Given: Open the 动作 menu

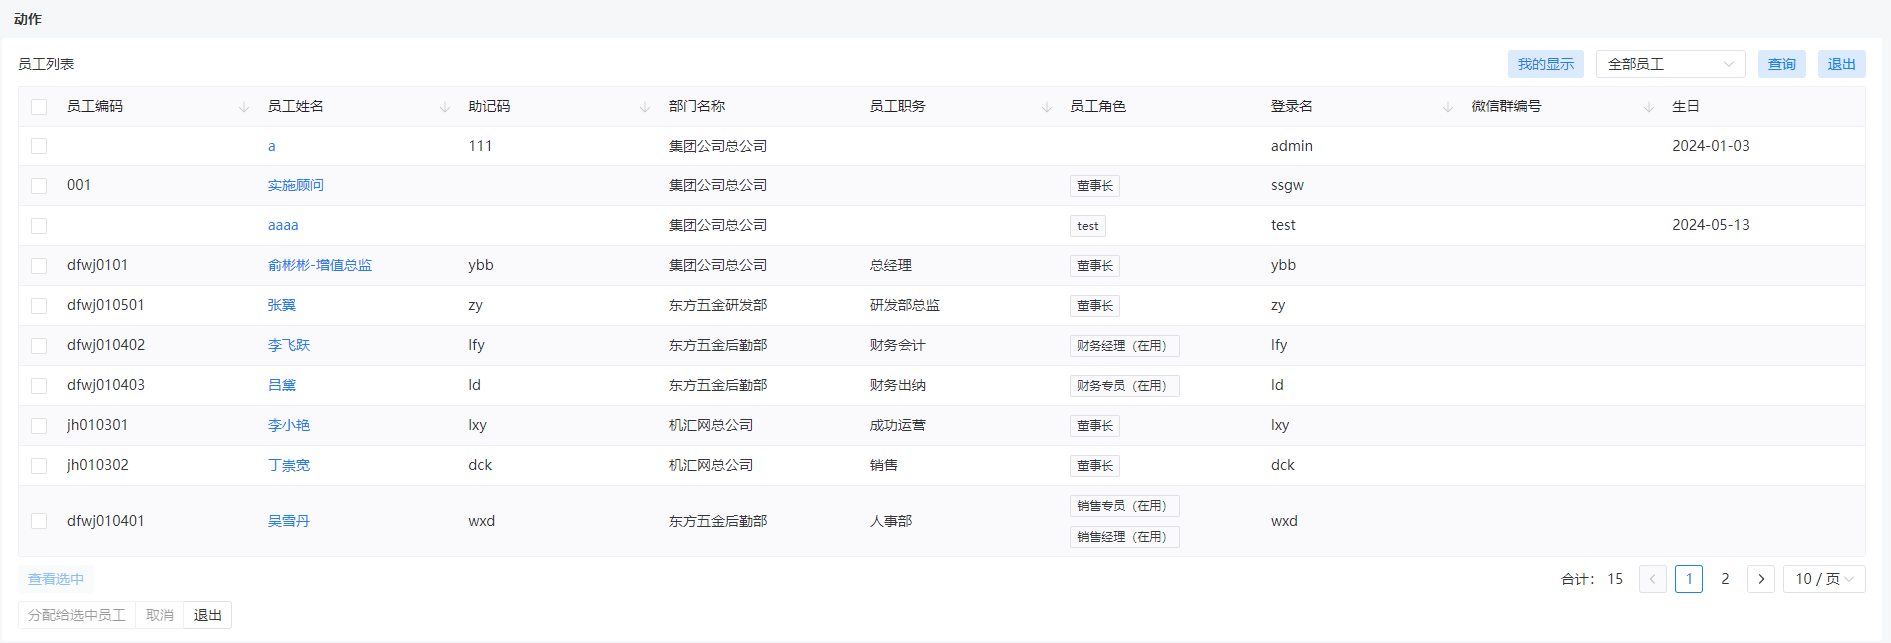Looking at the screenshot, I should [28, 19].
